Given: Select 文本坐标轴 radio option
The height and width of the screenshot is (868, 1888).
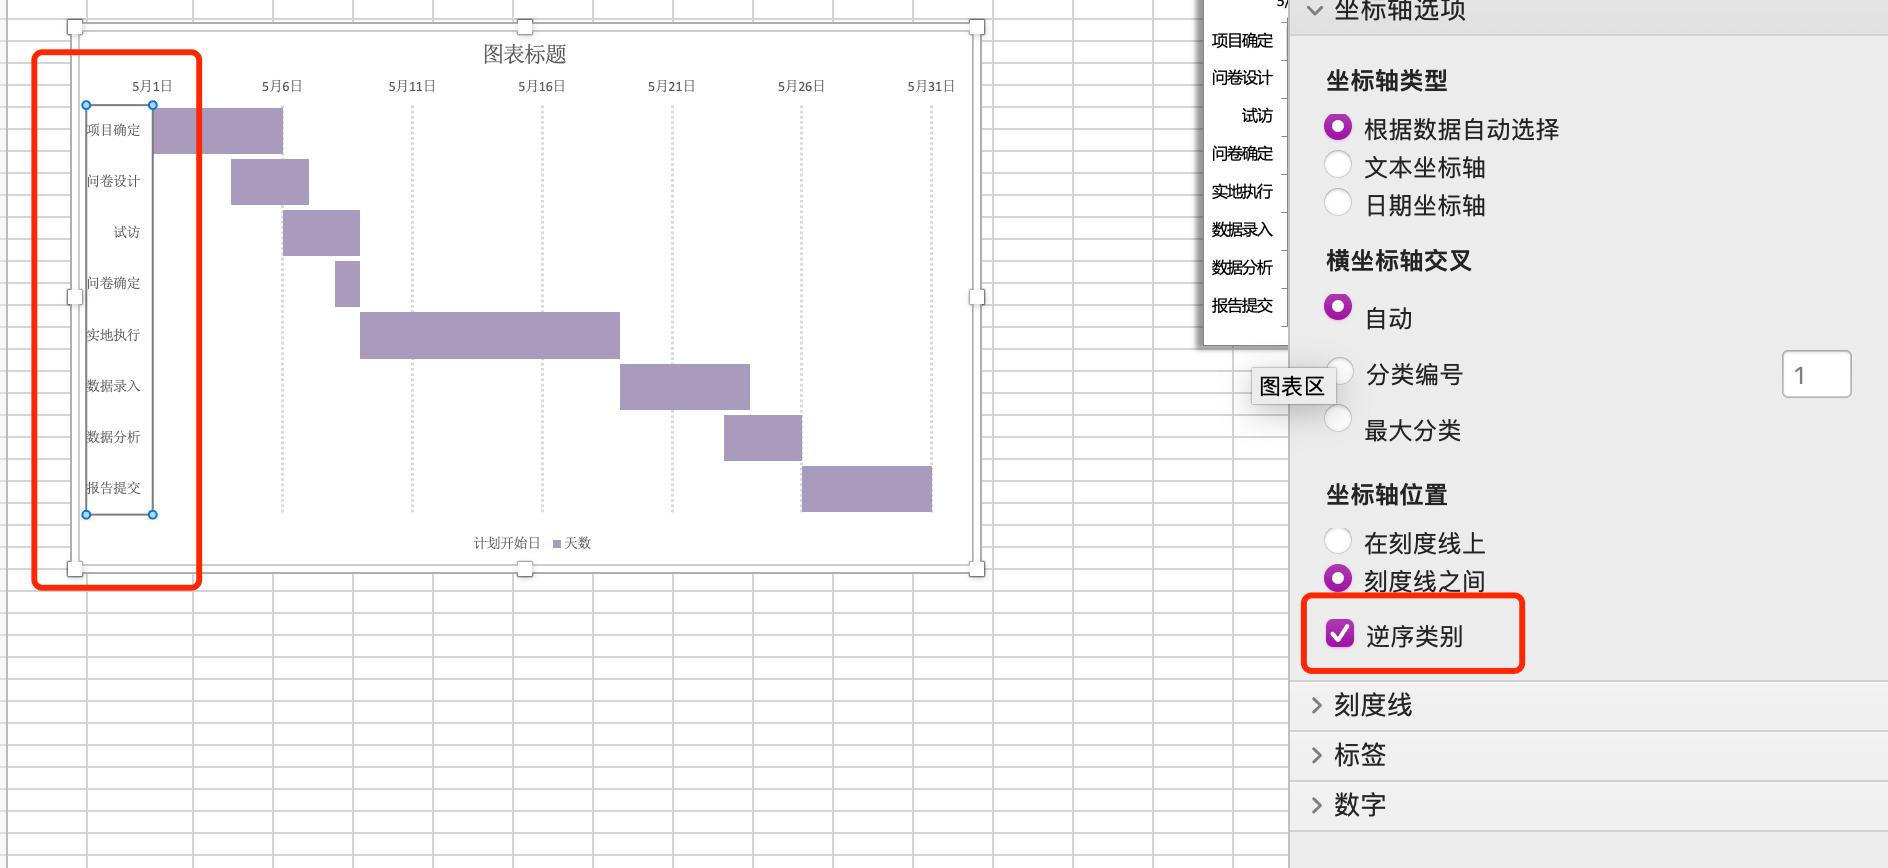Looking at the screenshot, I should coord(1338,165).
